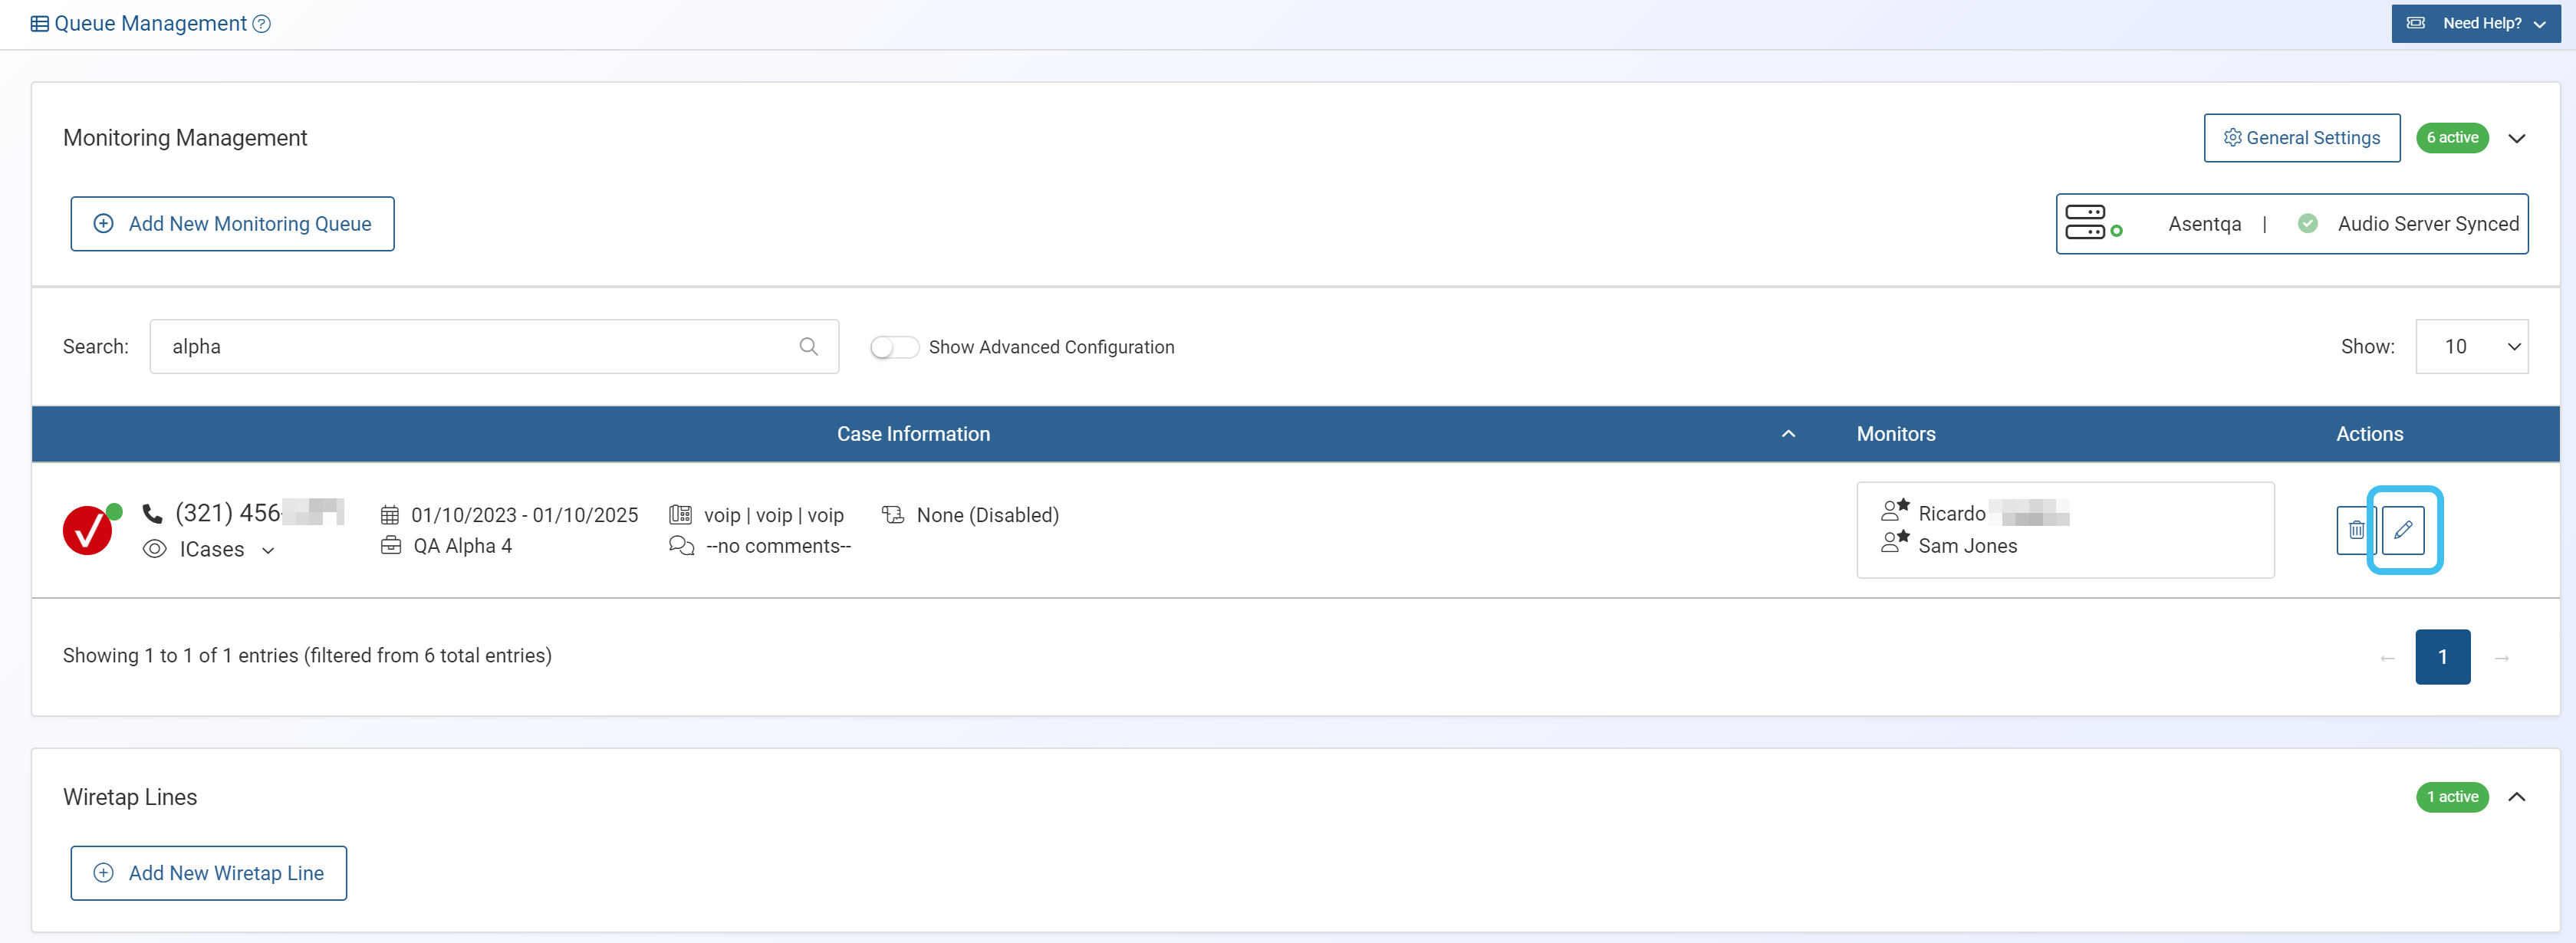
Task: Click the trash delete queue icon
Action: click(2355, 530)
